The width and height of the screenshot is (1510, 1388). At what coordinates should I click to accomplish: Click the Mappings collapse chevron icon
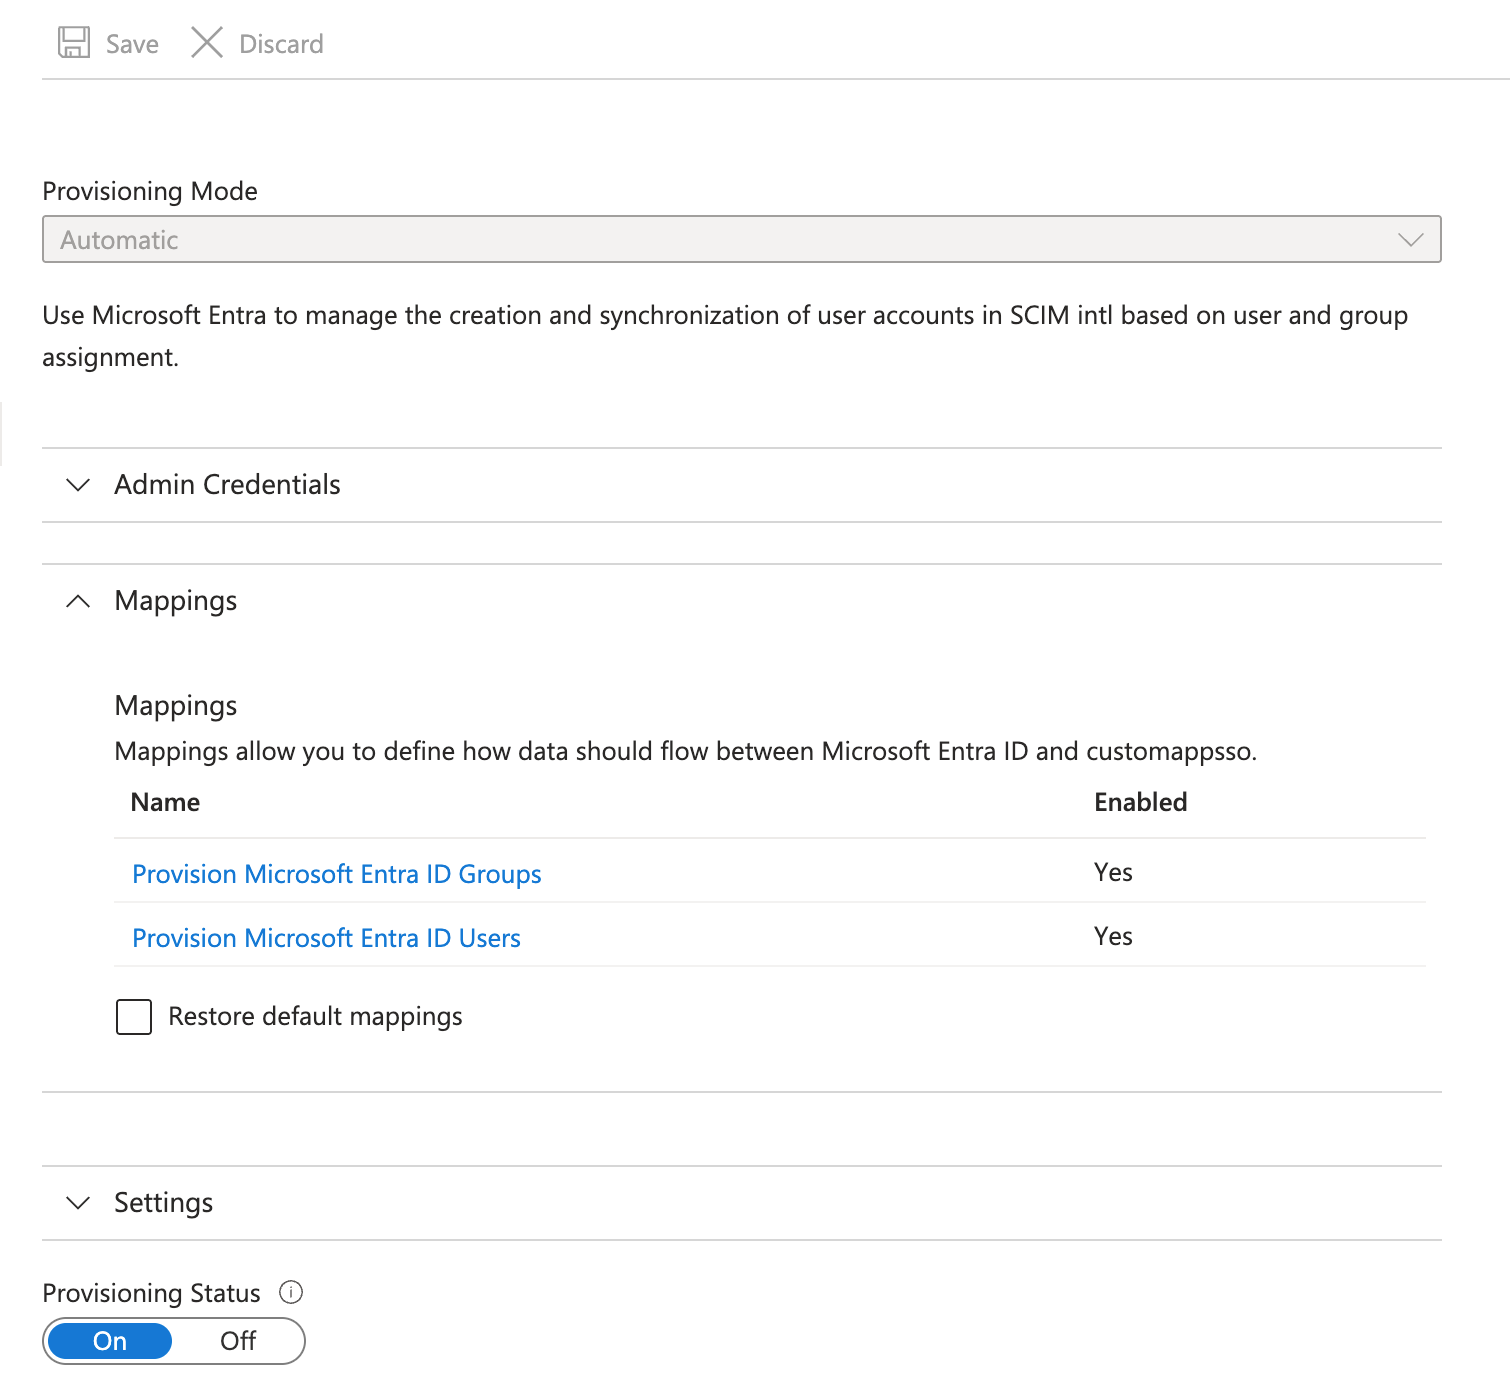(x=78, y=601)
